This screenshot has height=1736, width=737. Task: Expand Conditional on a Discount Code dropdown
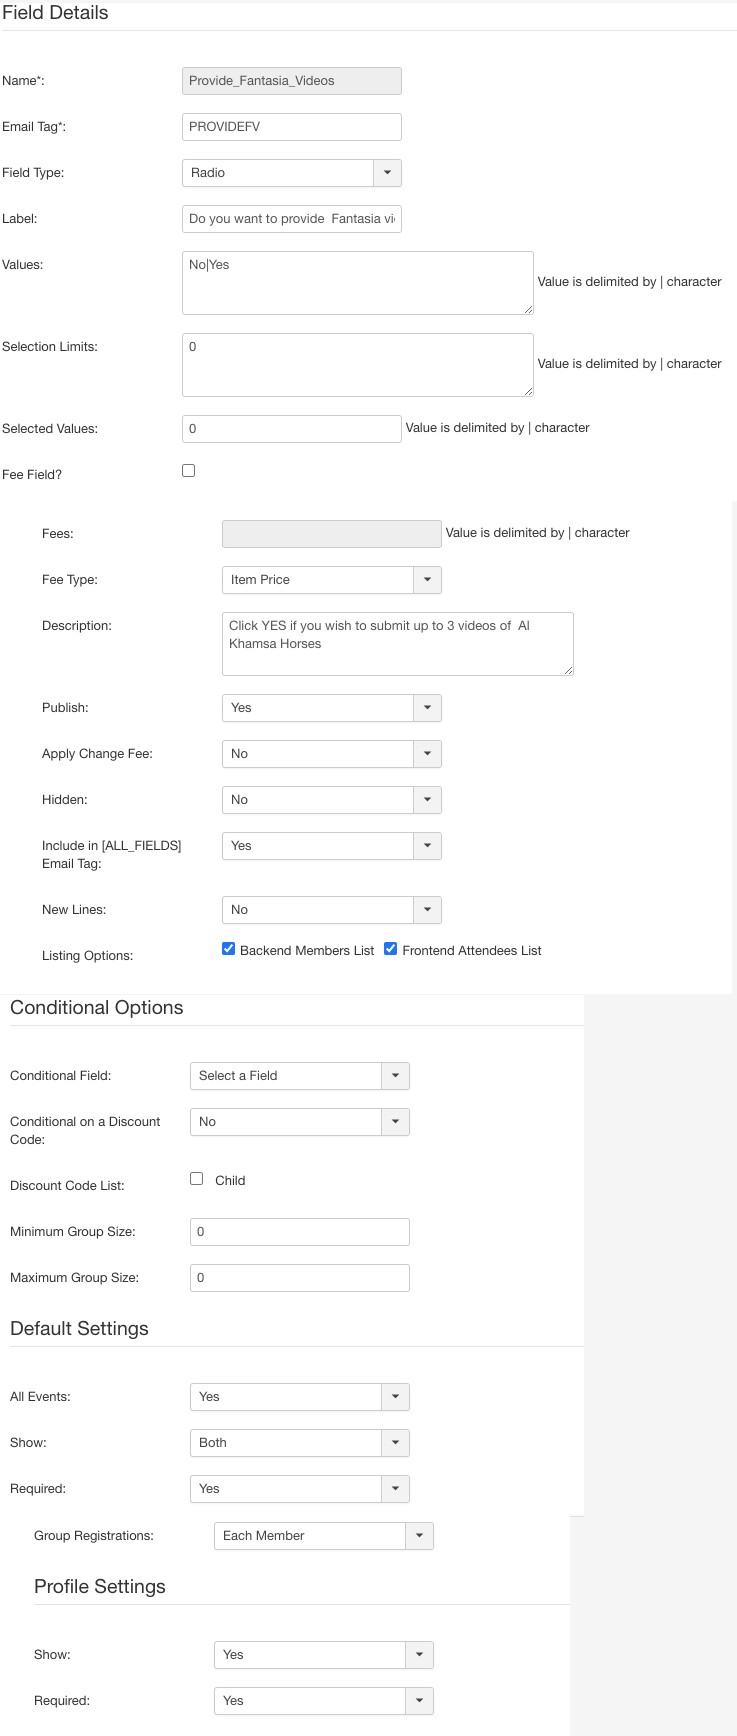[299, 1122]
